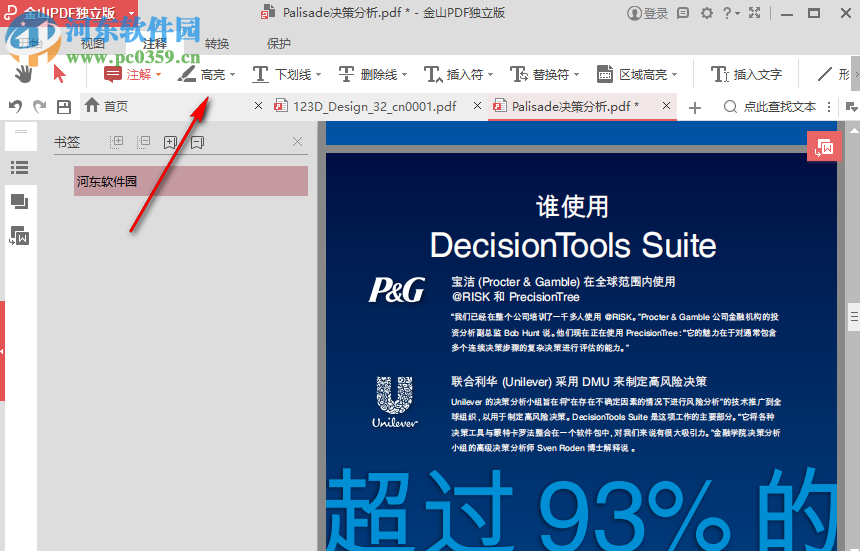Open the feedback message icon in the title bar
Viewport: 860px width, 551px height.
click(x=683, y=13)
